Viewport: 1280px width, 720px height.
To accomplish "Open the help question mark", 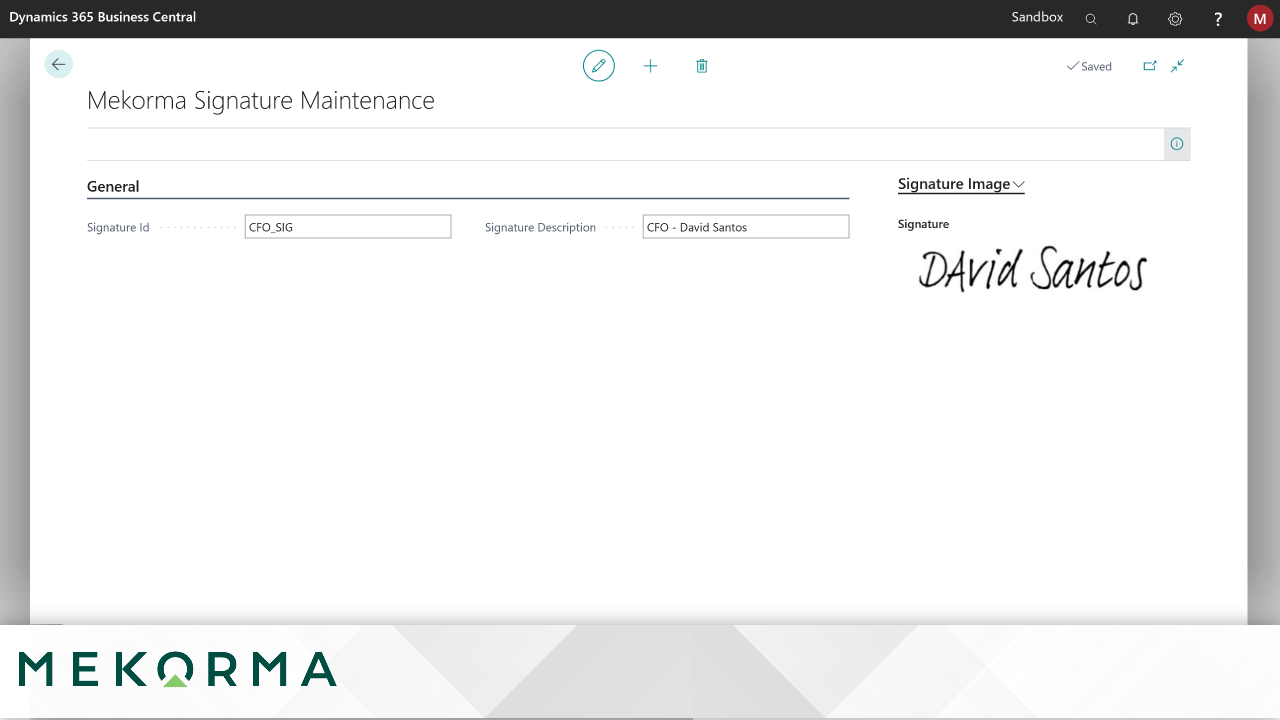I will tap(1218, 19).
